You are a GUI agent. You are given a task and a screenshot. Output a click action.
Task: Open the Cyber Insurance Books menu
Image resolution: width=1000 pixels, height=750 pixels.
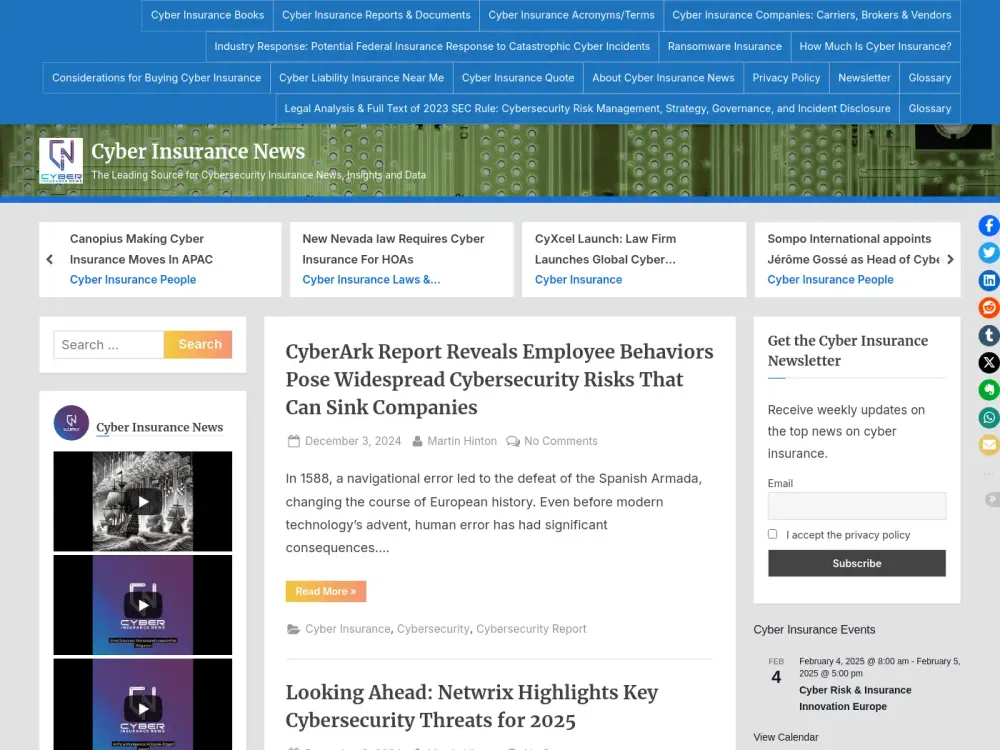(207, 15)
